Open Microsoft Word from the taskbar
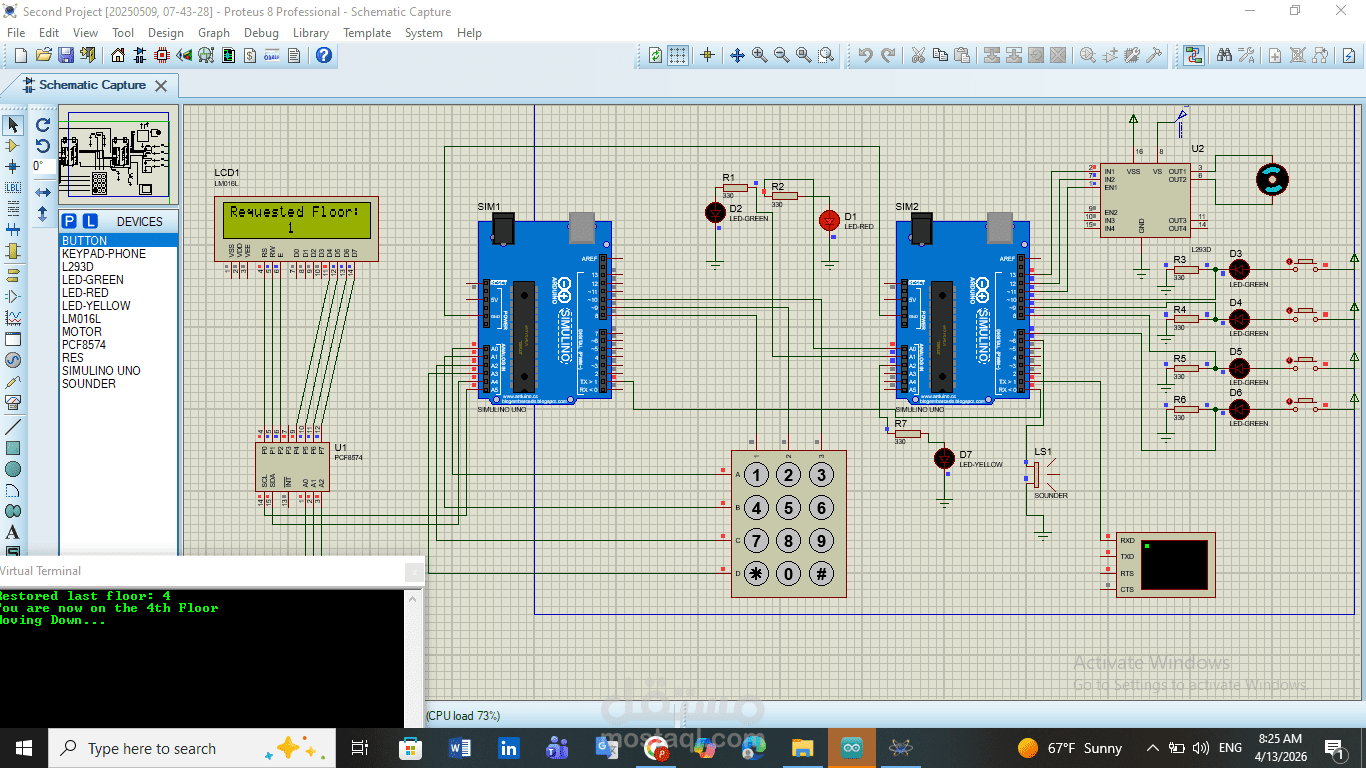Screen dimensions: 1366x768 (460, 748)
